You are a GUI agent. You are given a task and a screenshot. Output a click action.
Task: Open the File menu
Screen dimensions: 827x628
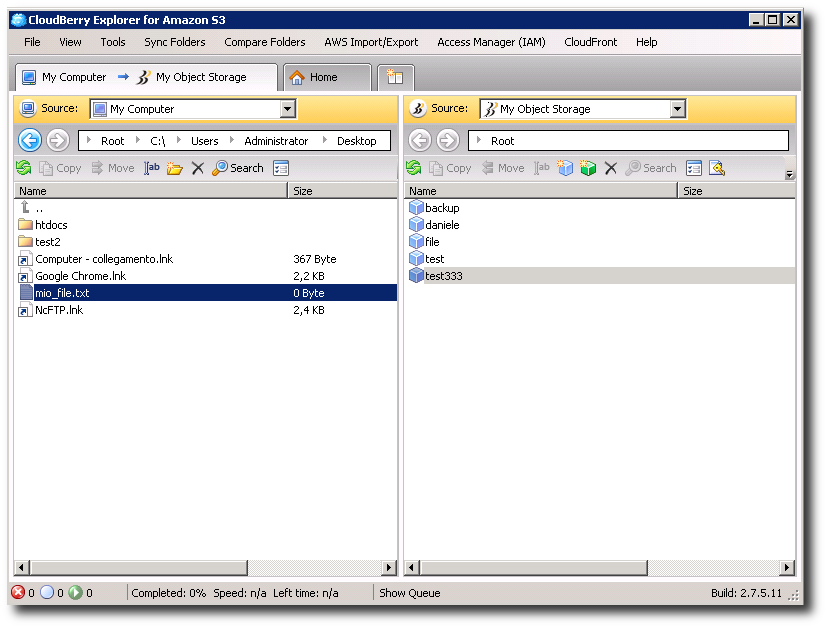32,42
